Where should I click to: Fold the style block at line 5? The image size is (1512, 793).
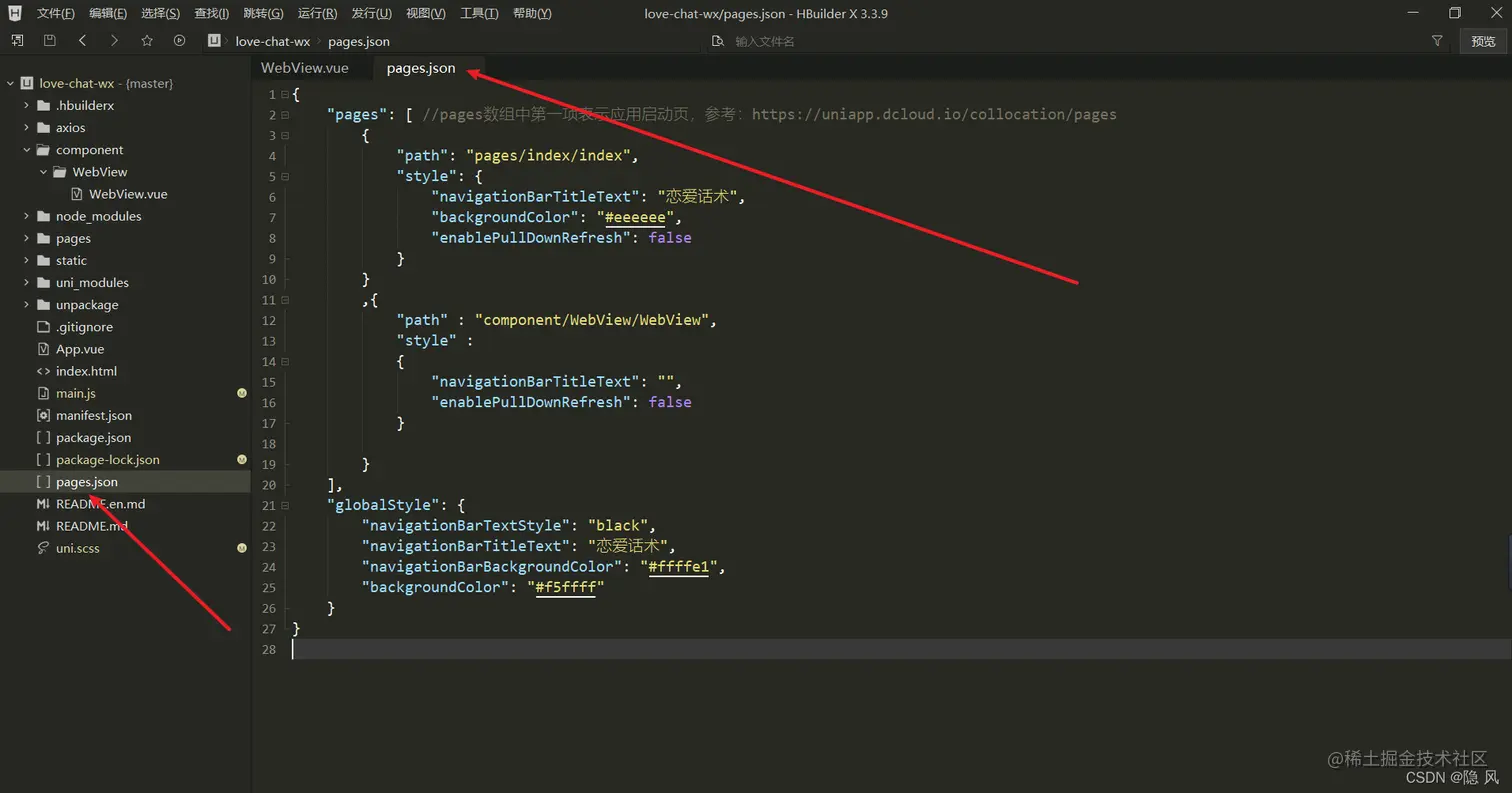285,176
